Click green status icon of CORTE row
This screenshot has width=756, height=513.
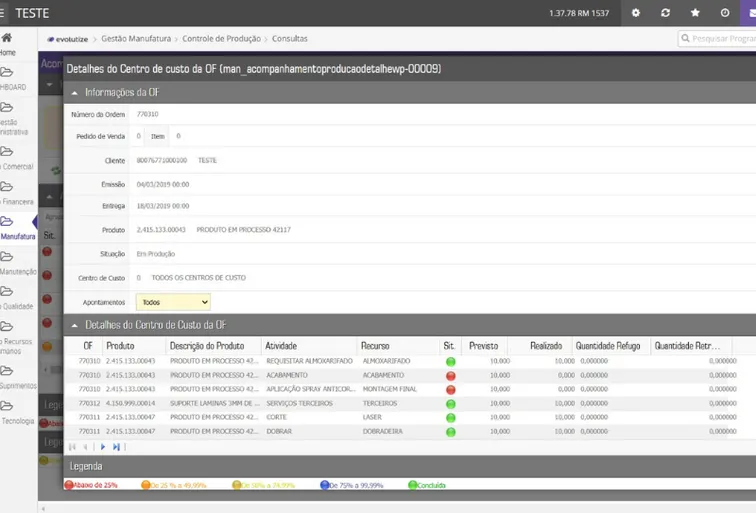pyautogui.click(x=450, y=418)
